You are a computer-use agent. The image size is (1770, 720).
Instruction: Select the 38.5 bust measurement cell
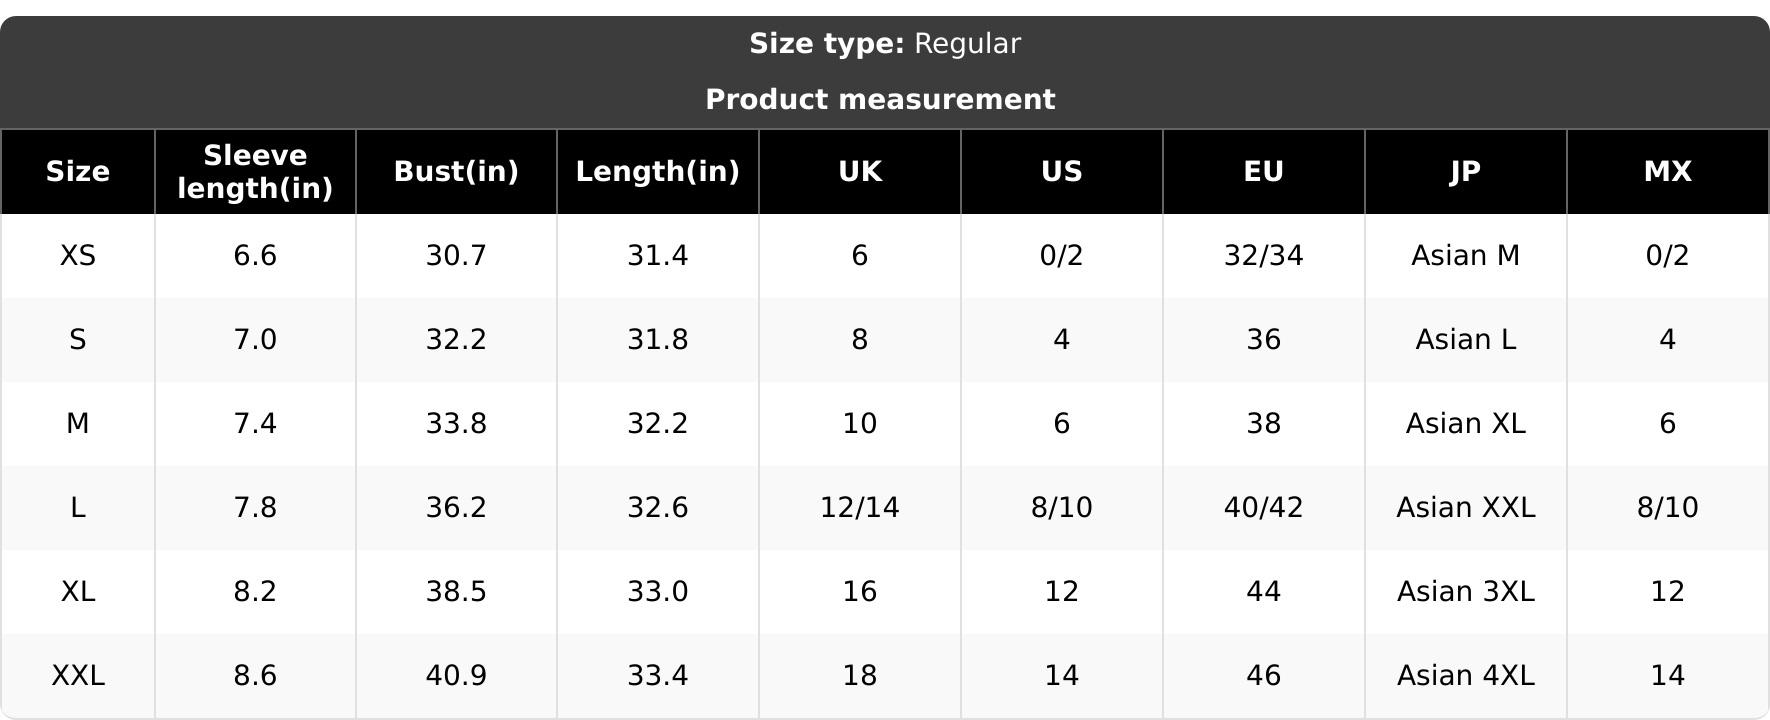coord(456,592)
